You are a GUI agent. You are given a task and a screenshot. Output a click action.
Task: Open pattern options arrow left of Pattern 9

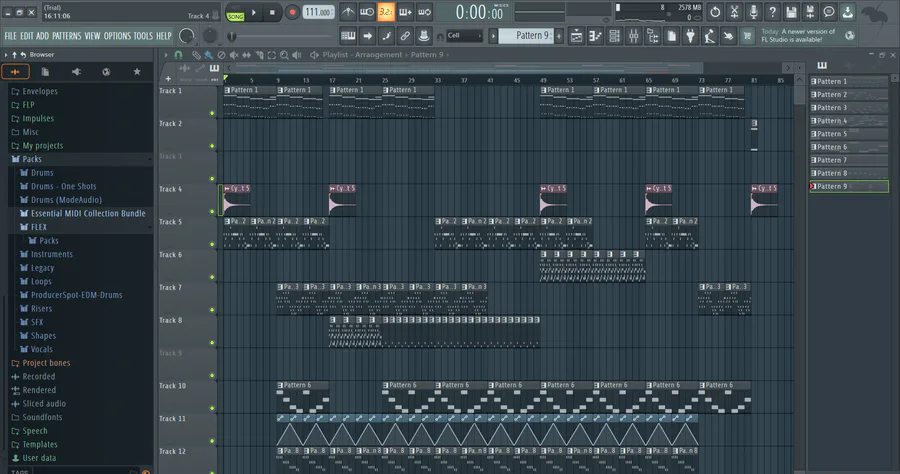tap(492, 36)
